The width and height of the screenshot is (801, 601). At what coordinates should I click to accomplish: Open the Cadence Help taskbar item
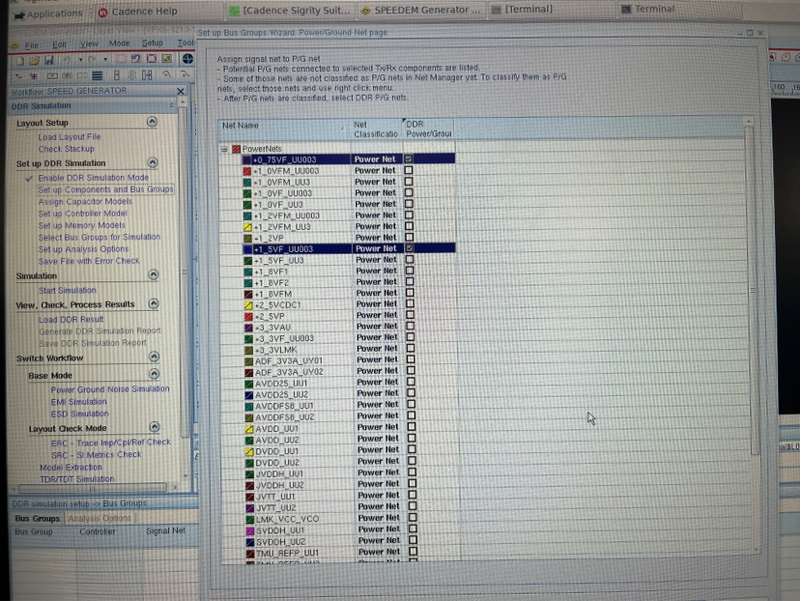click(x=140, y=11)
